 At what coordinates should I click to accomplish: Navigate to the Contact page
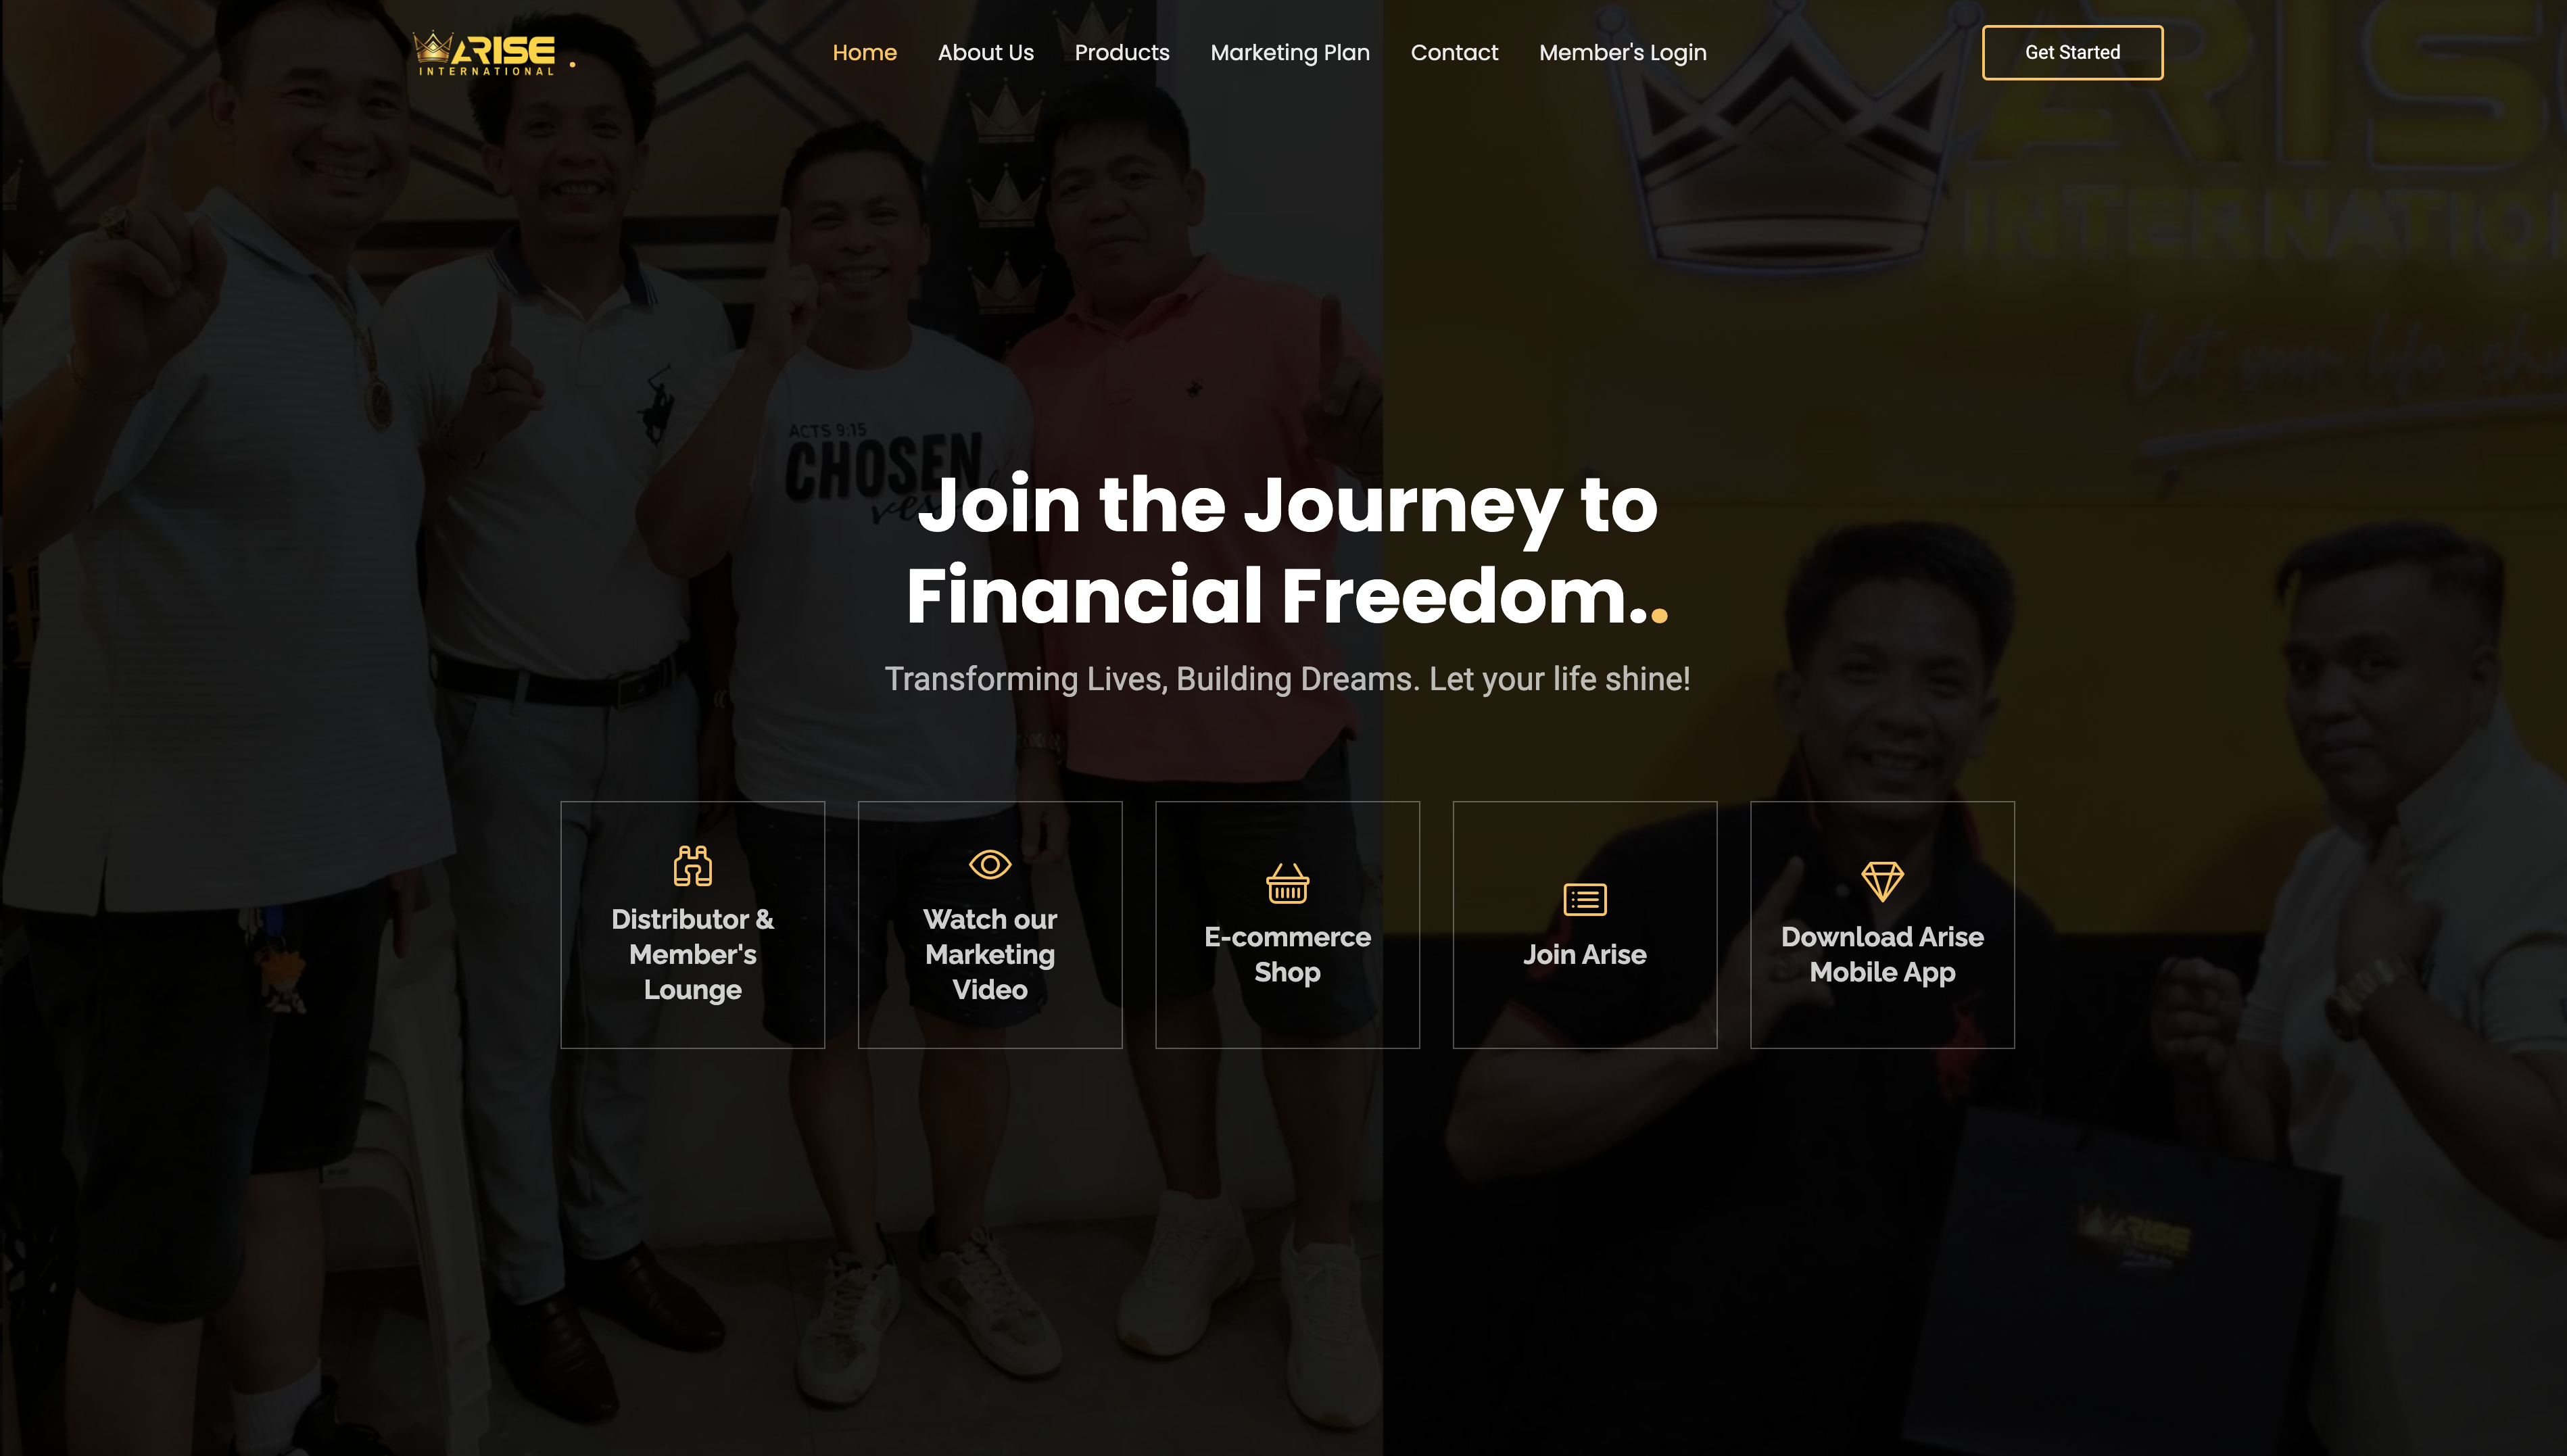[1454, 53]
